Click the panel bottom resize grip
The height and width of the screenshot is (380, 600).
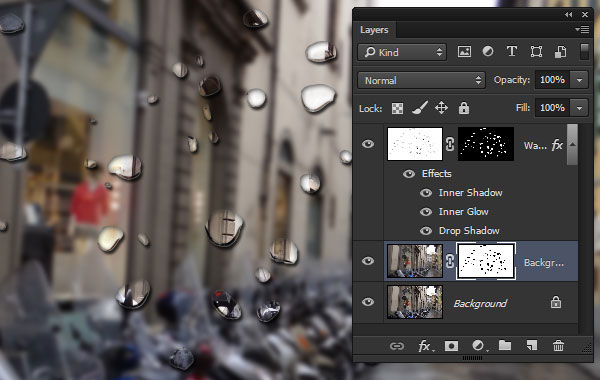tap(473, 359)
